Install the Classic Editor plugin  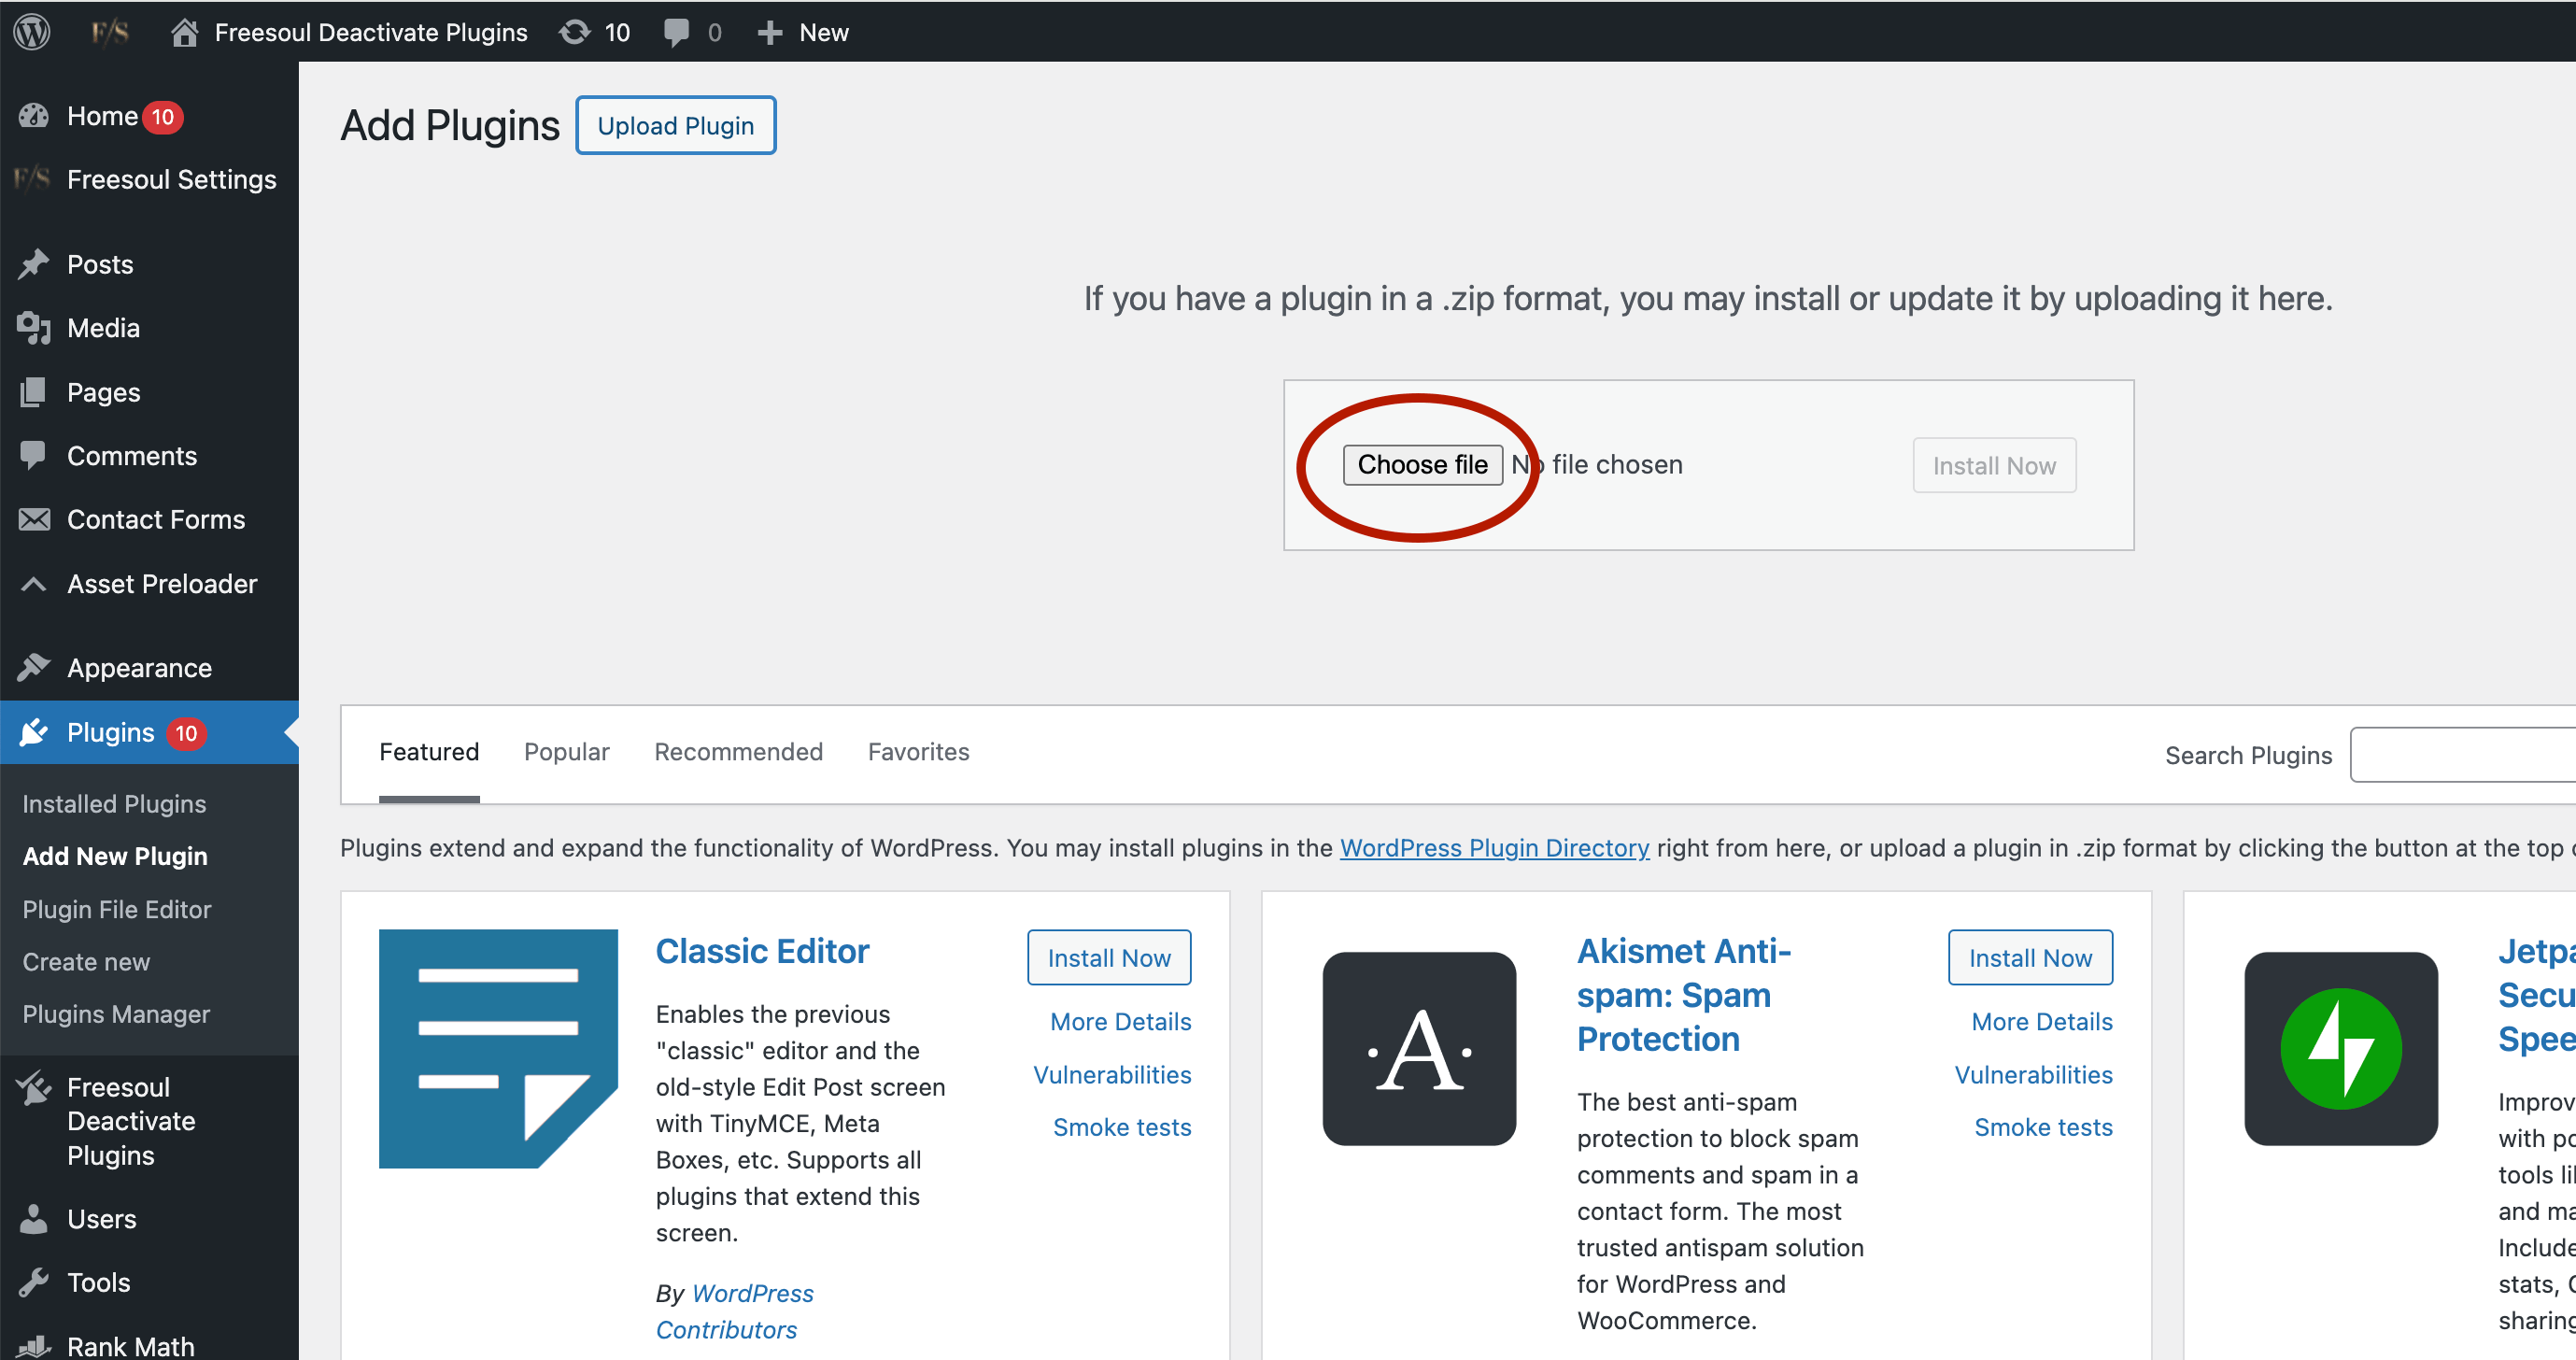click(1109, 957)
